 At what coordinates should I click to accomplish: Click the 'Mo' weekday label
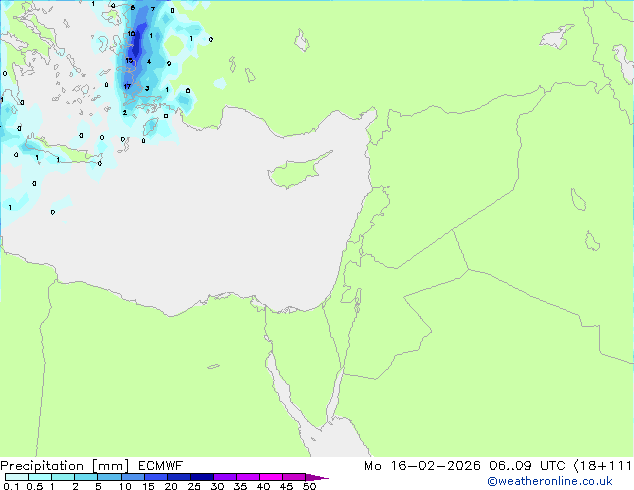[373, 466]
